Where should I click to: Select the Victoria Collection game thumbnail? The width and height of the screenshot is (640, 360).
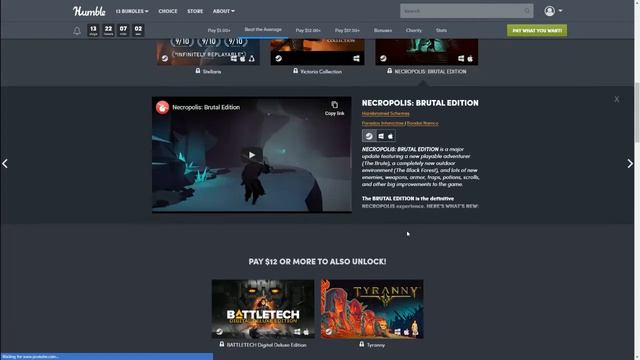tap(317, 52)
